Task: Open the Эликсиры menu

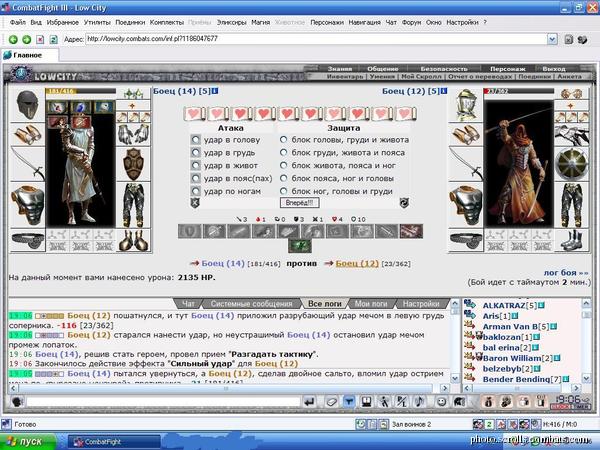Action: (232, 22)
